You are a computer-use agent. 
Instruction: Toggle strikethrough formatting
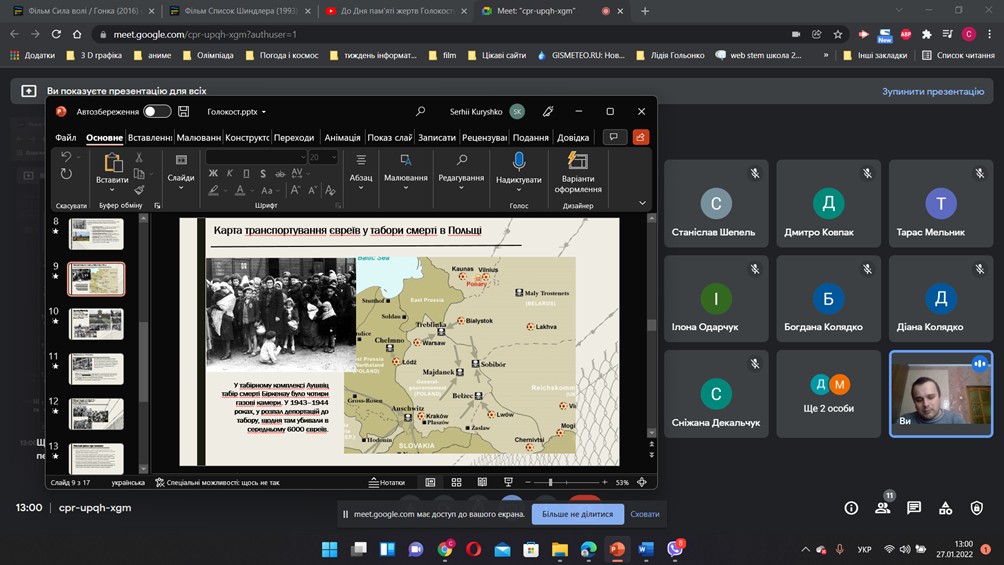click(280, 174)
